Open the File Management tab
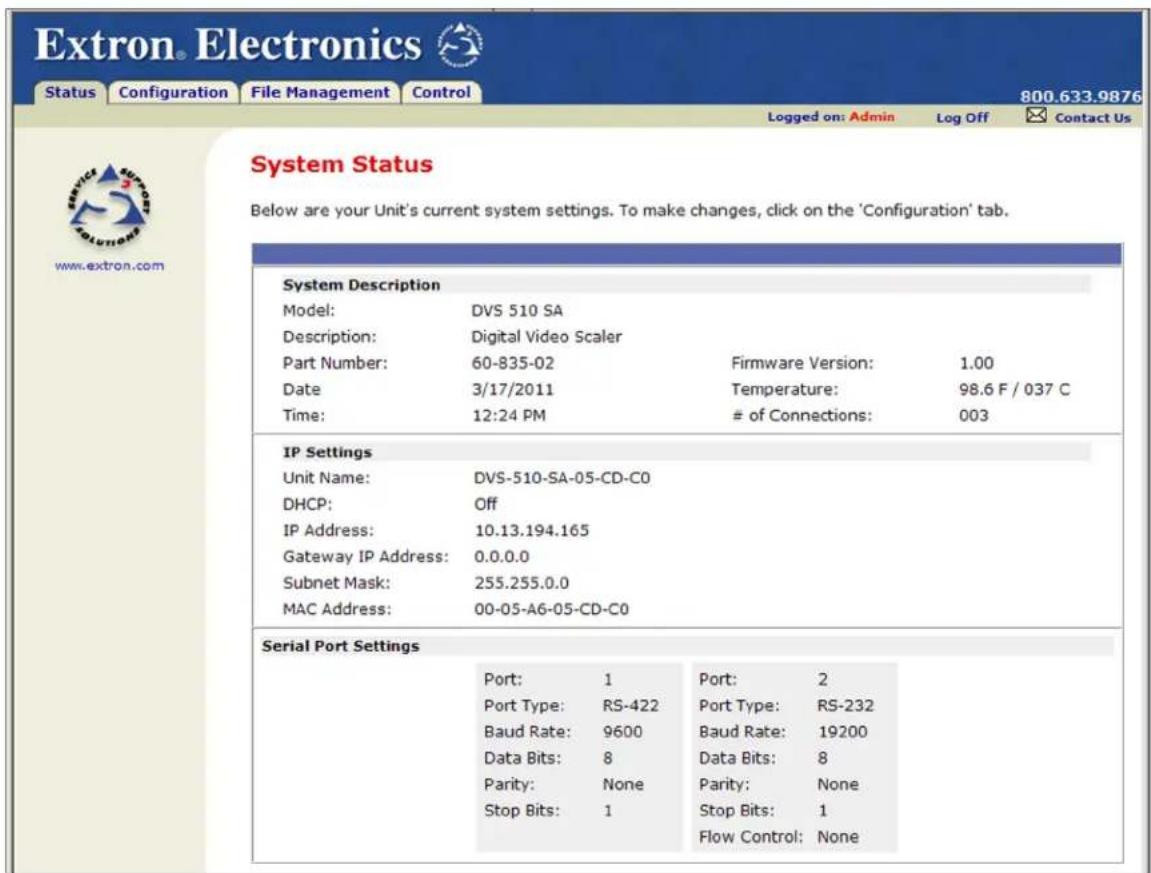This screenshot has width=1151, height=873. point(320,93)
